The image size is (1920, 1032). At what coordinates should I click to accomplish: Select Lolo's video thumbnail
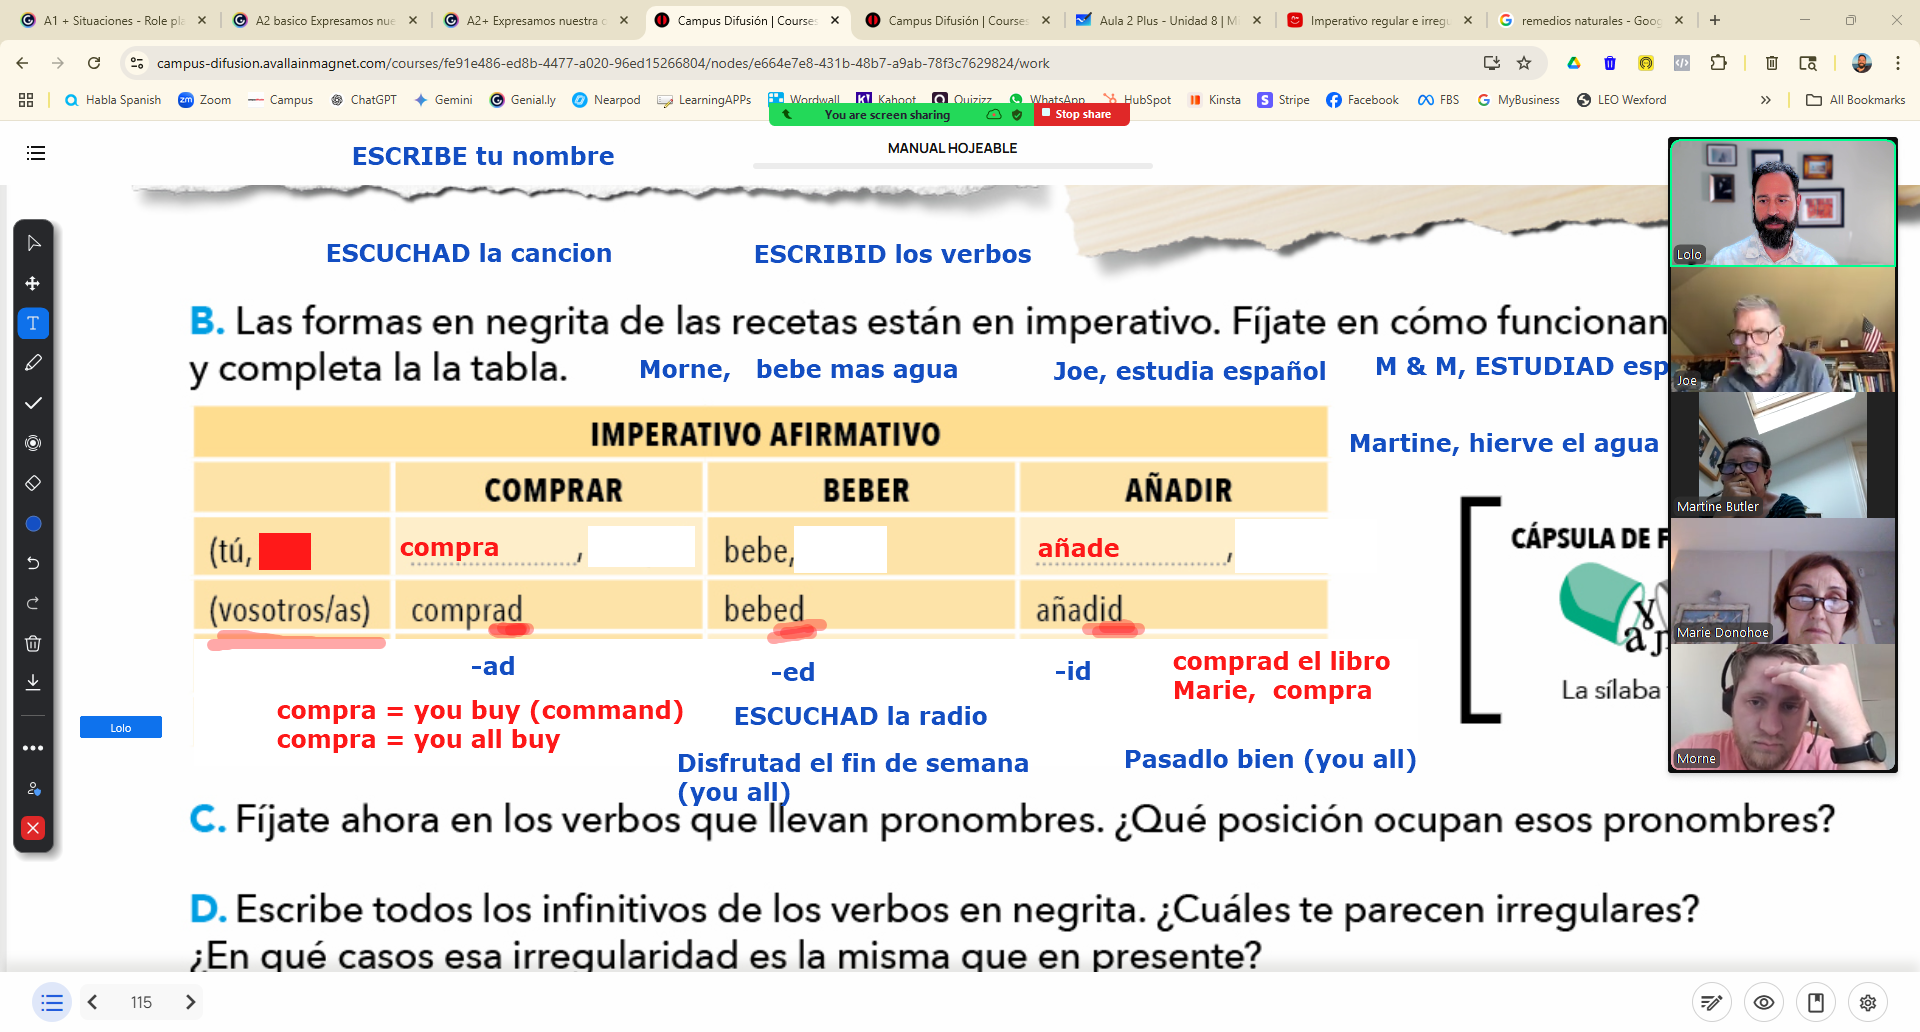[x=1783, y=203]
